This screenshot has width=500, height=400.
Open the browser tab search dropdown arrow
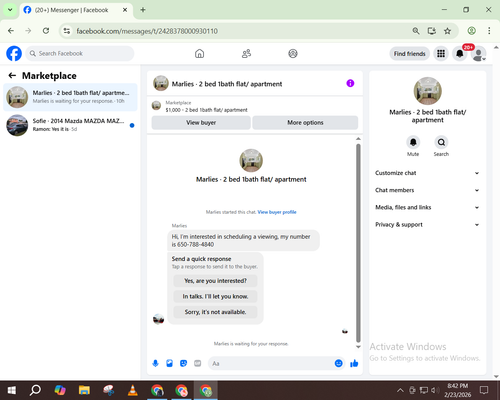[10, 10]
